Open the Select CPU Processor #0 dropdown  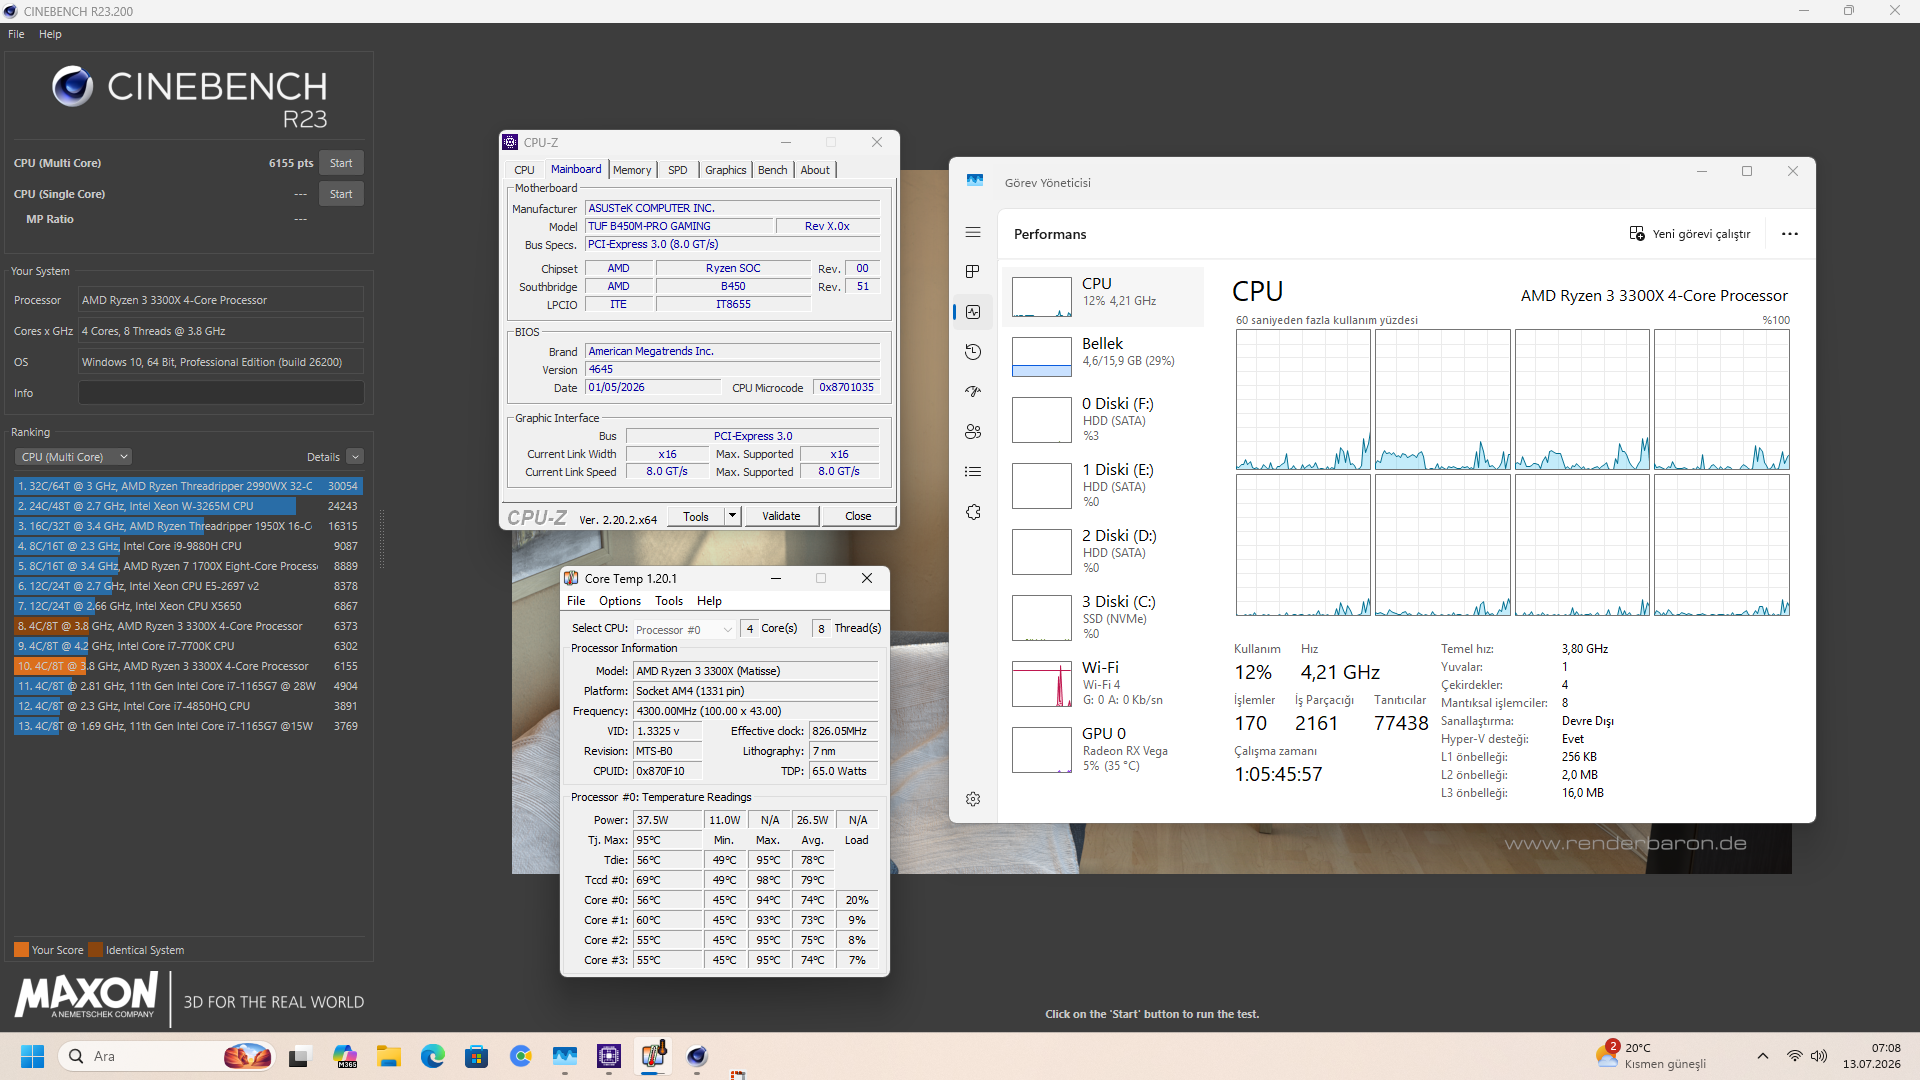(x=685, y=629)
